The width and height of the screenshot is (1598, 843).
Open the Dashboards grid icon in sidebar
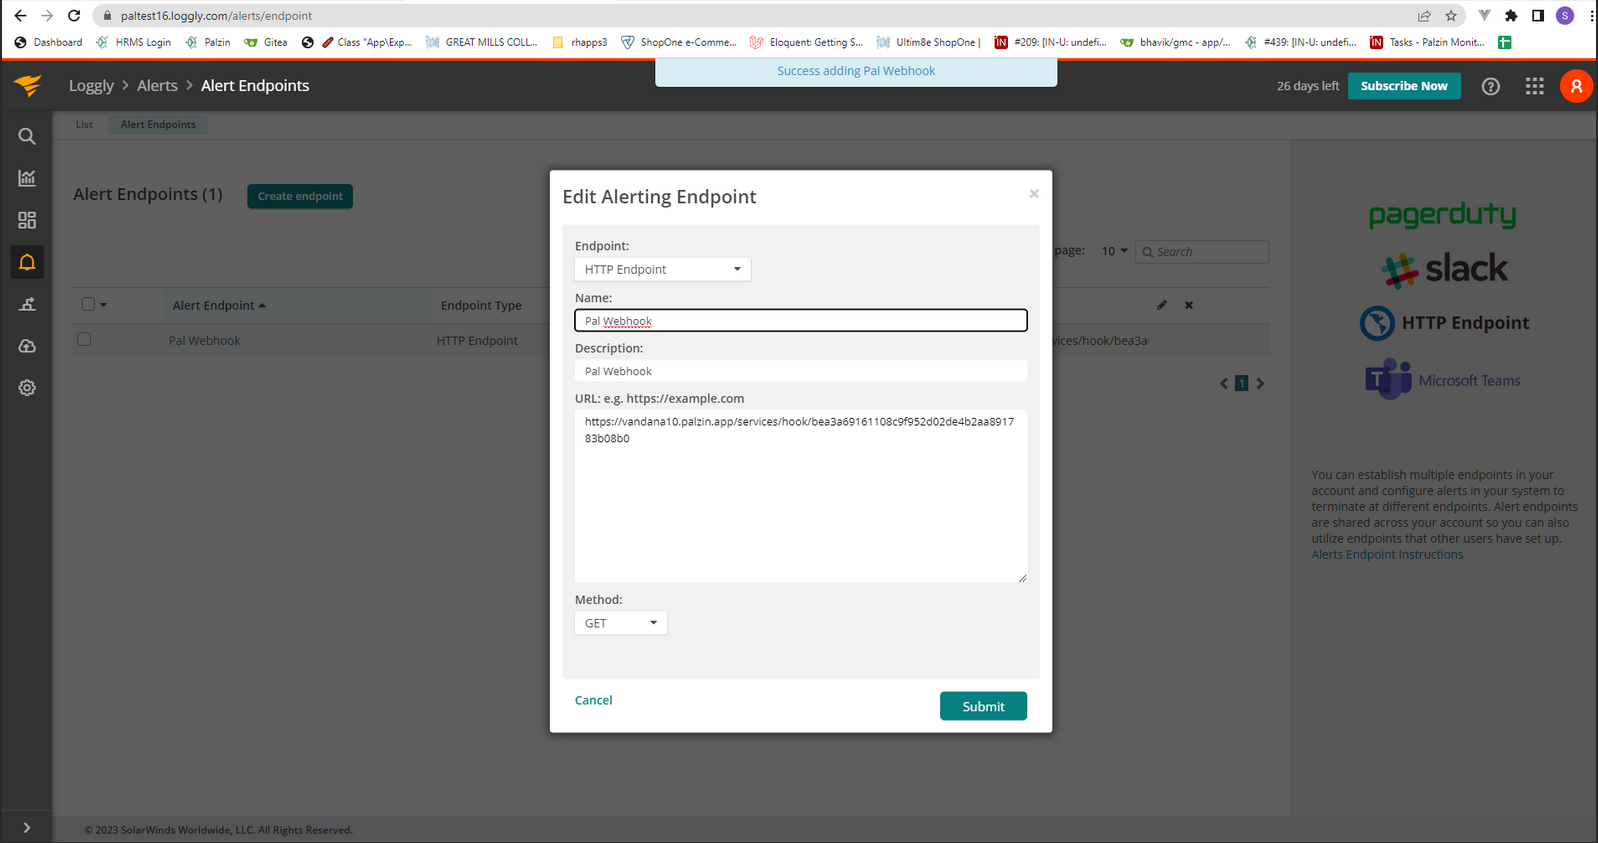(x=27, y=220)
